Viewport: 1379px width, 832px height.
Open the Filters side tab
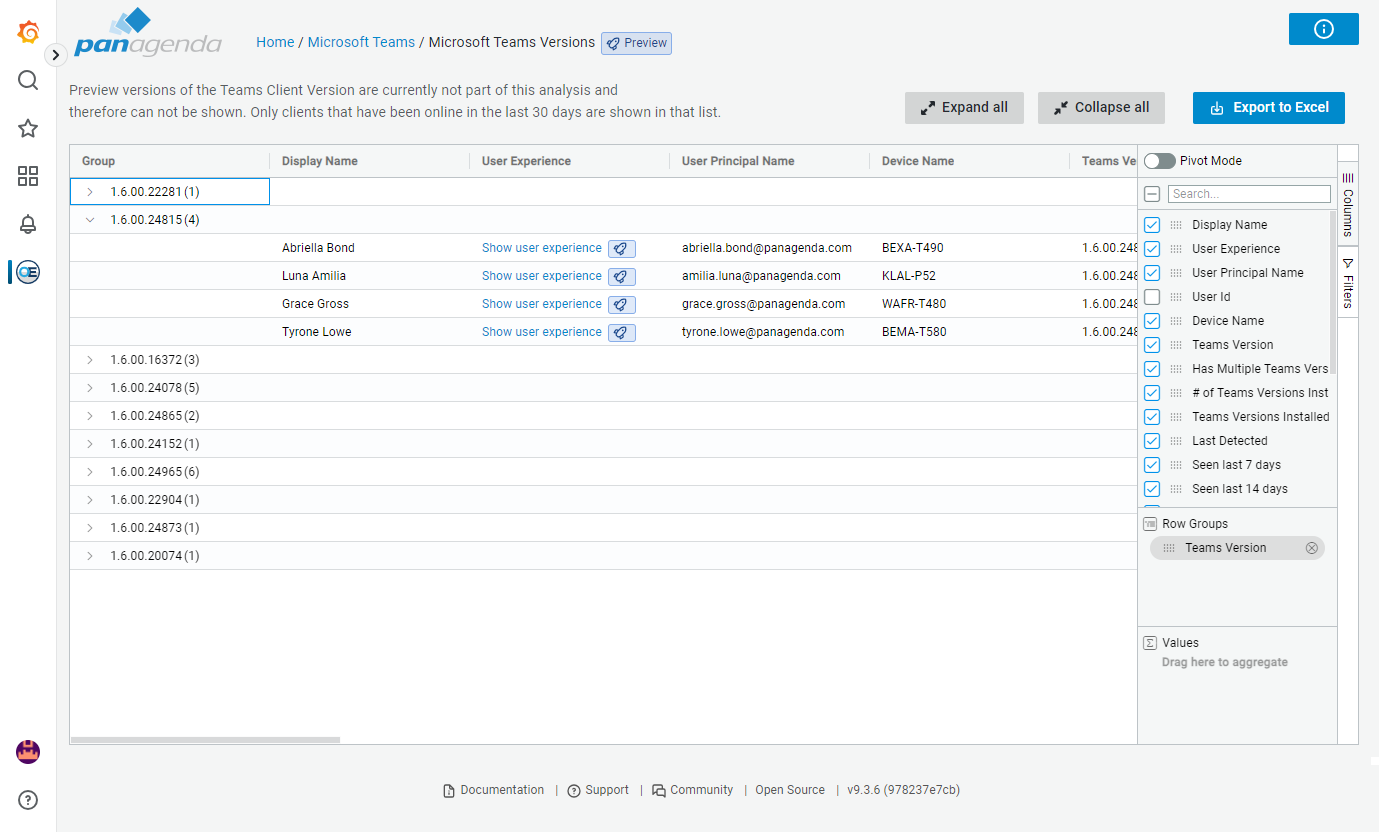click(x=1347, y=283)
